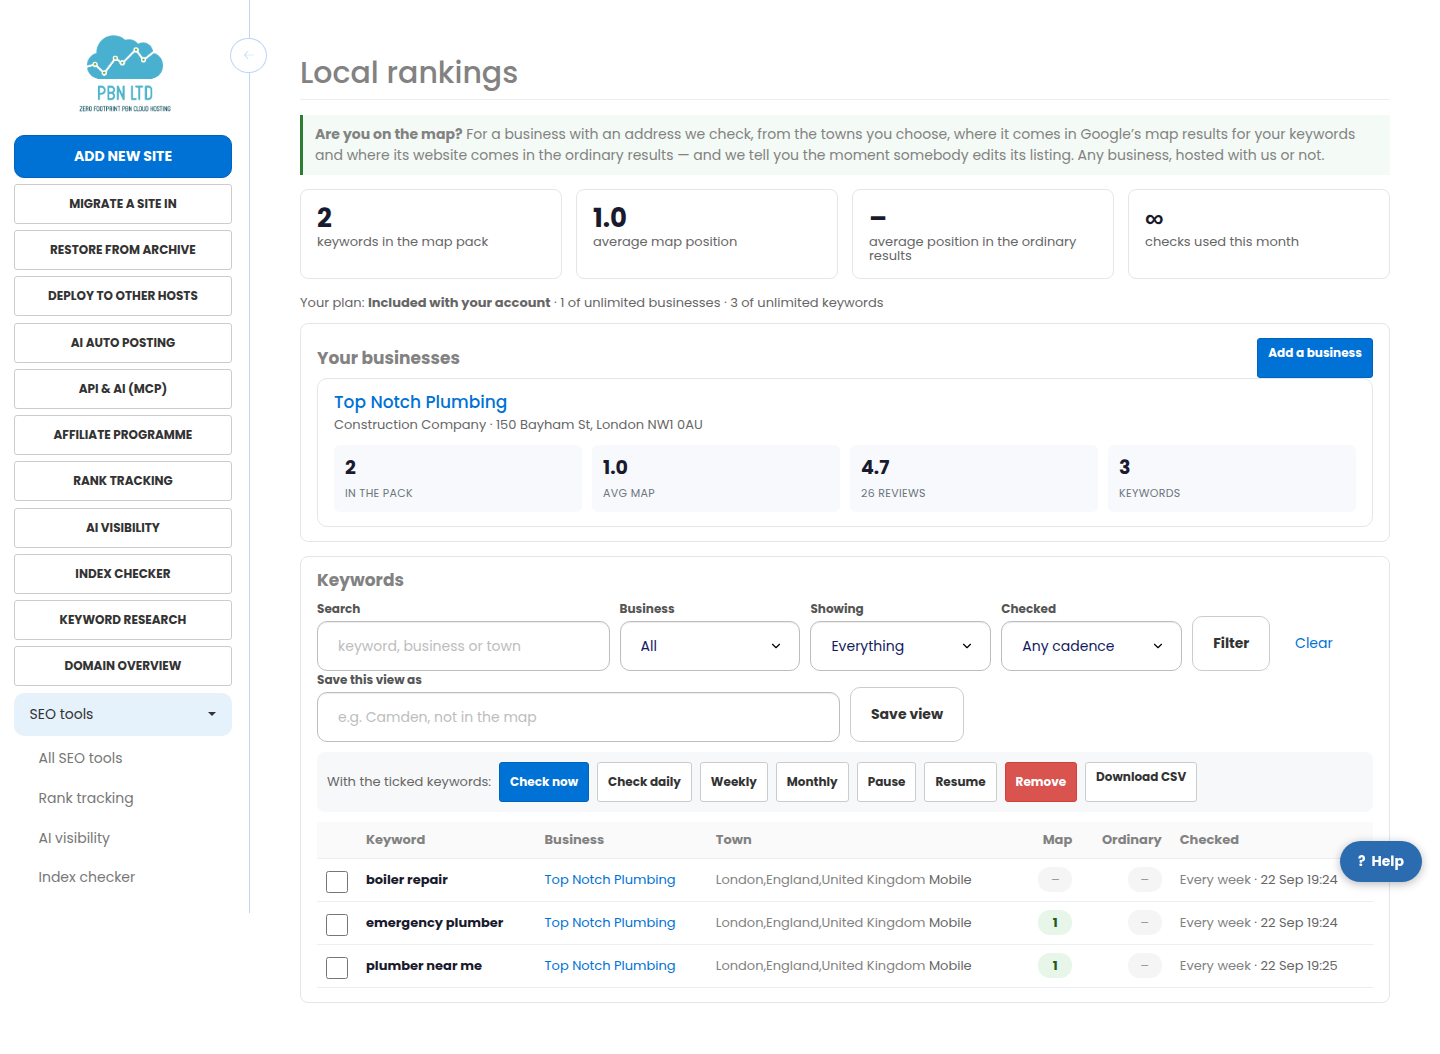The width and height of the screenshot is (1440, 1054).
Task: Click the Pause button
Action: click(x=886, y=782)
